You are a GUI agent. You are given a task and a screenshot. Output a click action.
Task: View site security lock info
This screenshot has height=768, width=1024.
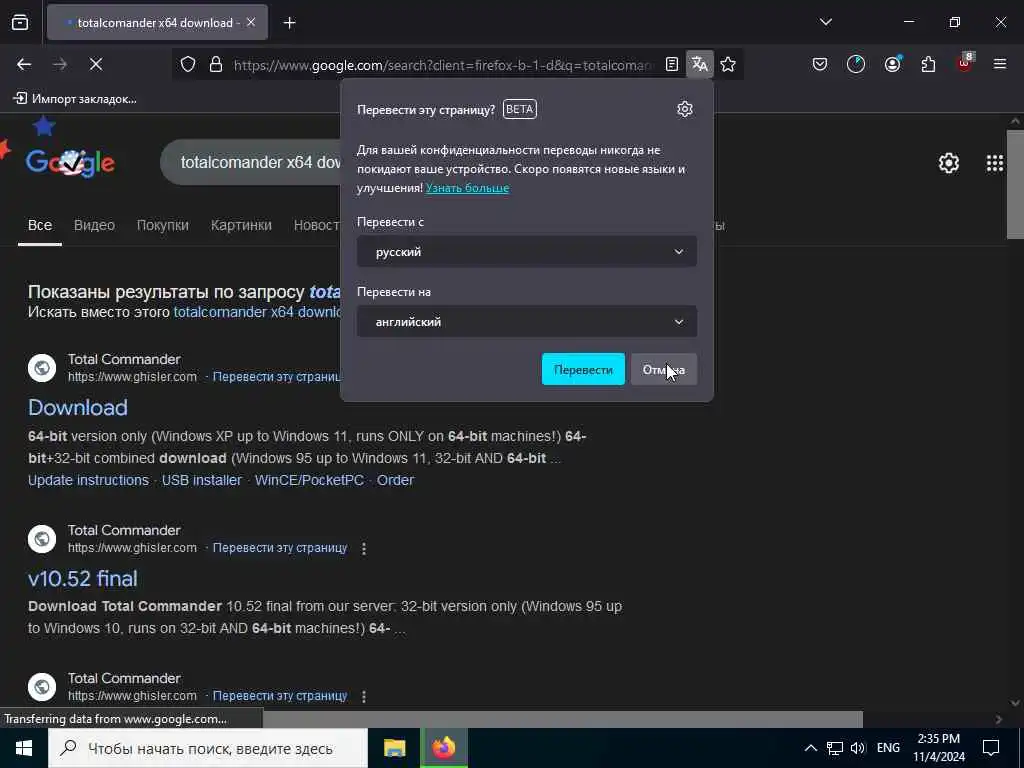point(216,64)
